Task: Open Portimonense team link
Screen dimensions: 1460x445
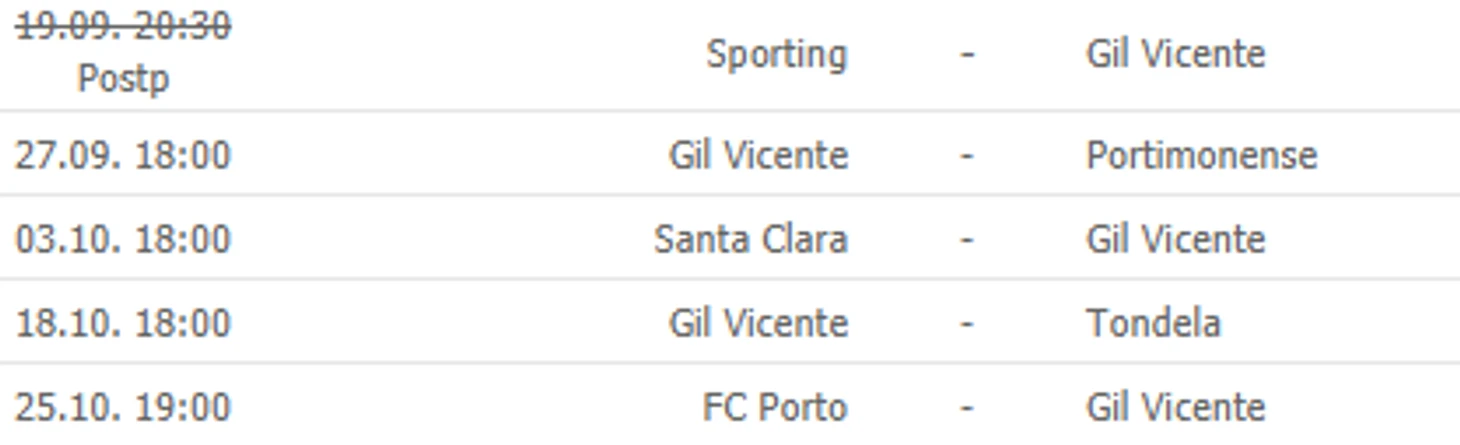Action: pyautogui.click(x=1201, y=155)
